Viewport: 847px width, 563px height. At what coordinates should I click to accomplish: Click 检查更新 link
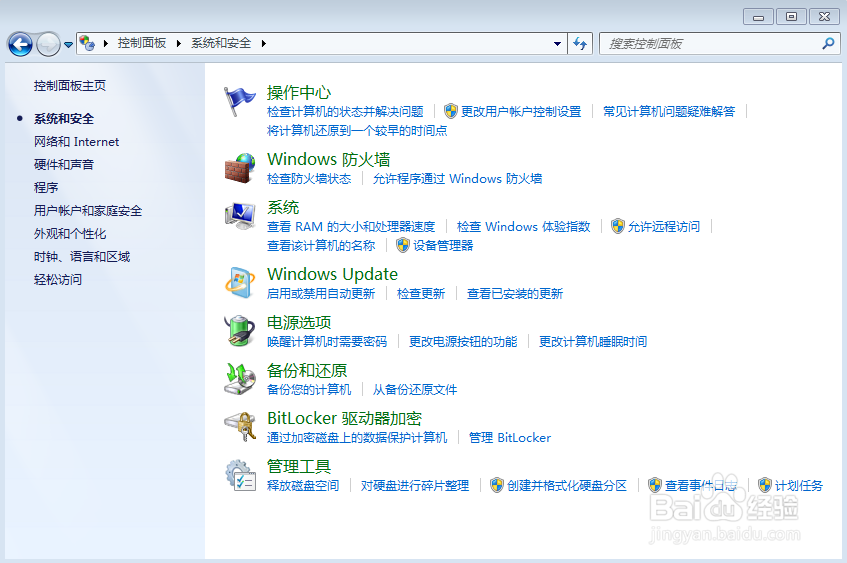click(x=421, y=293)
